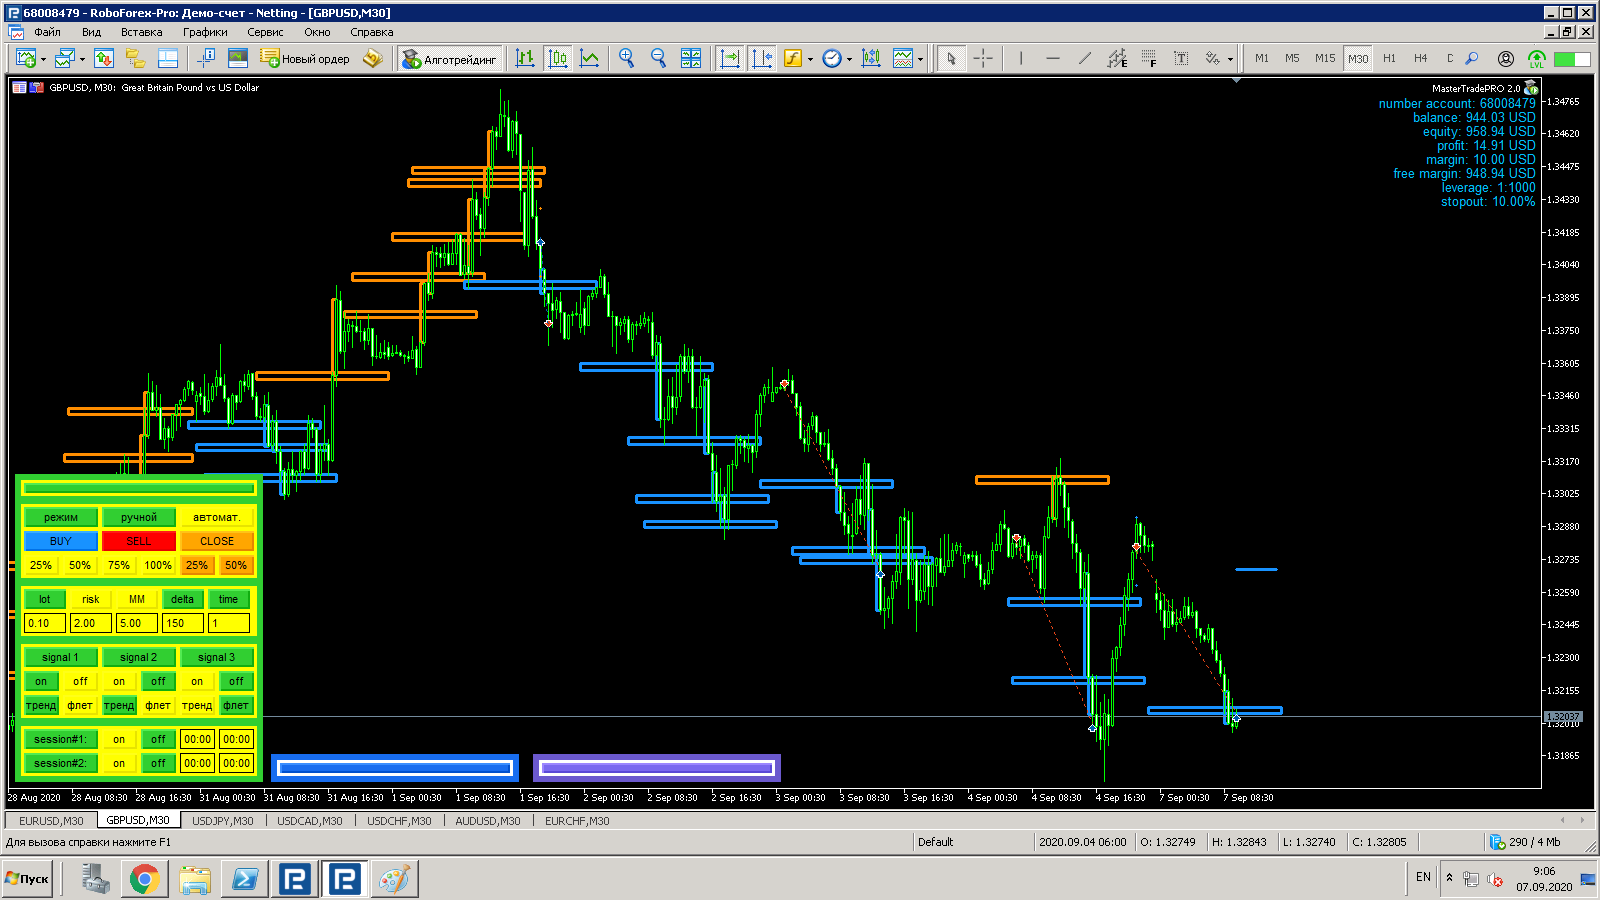Switch chart to bar chart icon

[525, 59]
